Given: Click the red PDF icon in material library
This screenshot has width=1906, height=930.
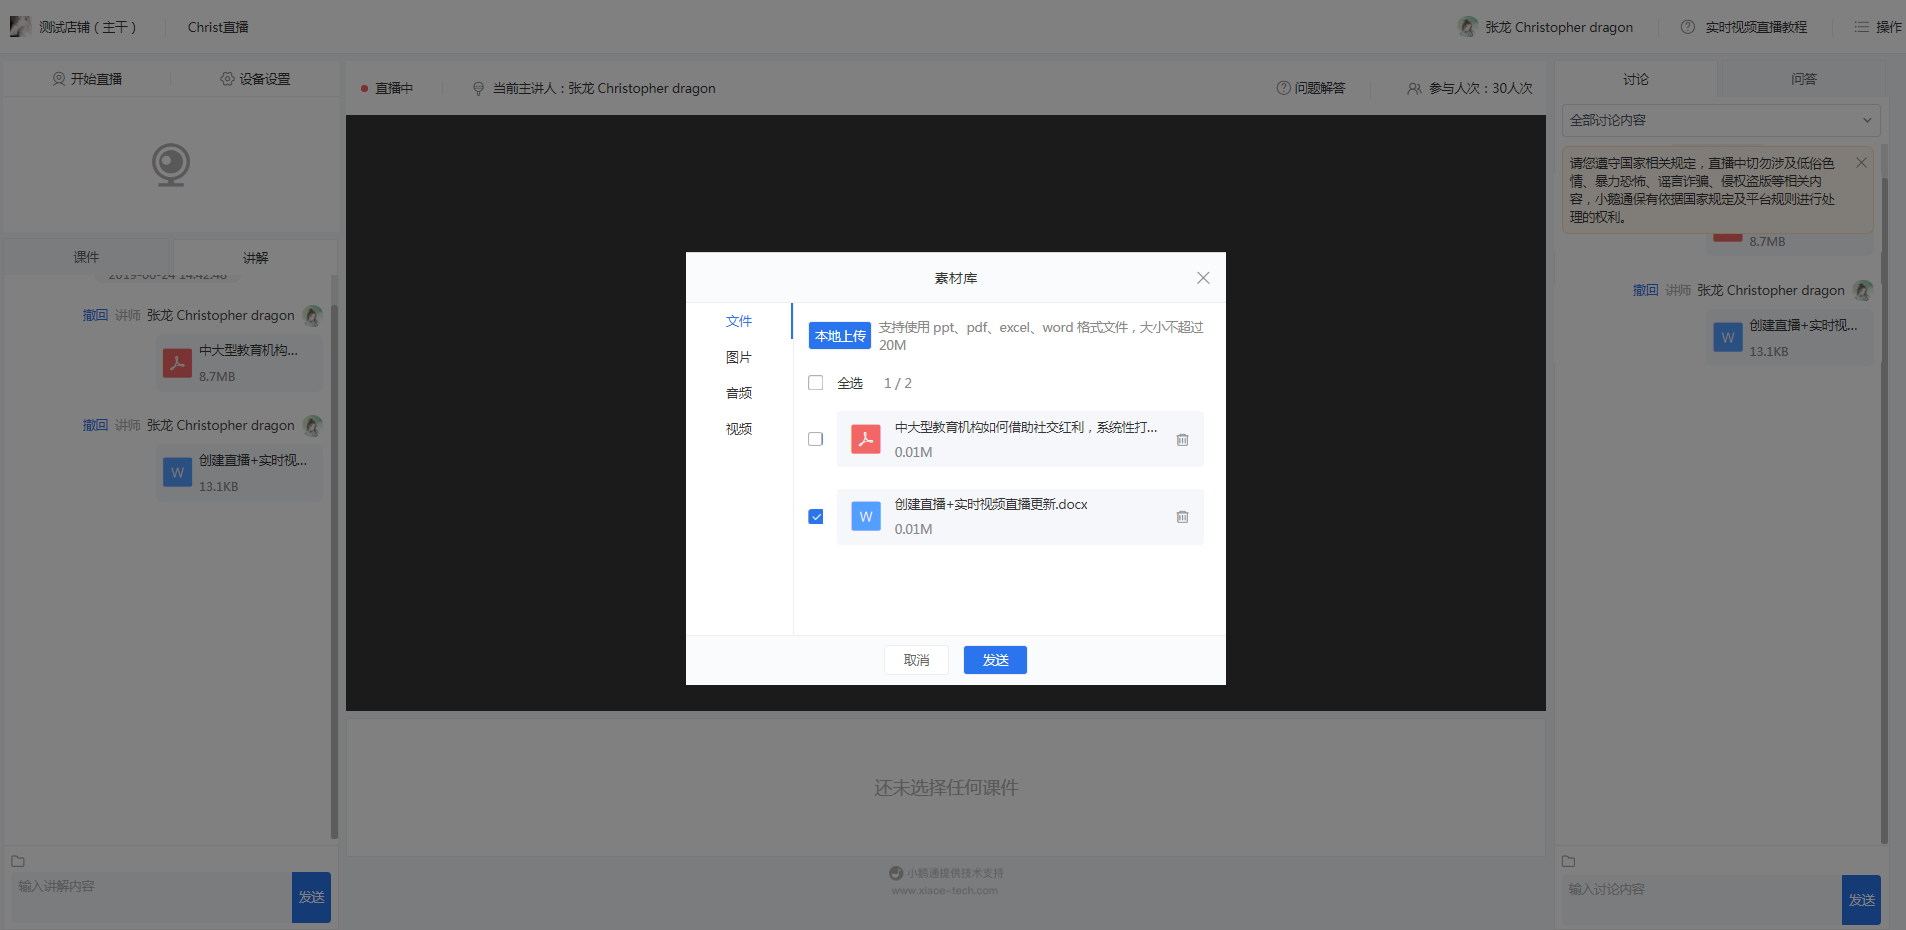Looking at the screenshot, I should click(x=865, y=439).
